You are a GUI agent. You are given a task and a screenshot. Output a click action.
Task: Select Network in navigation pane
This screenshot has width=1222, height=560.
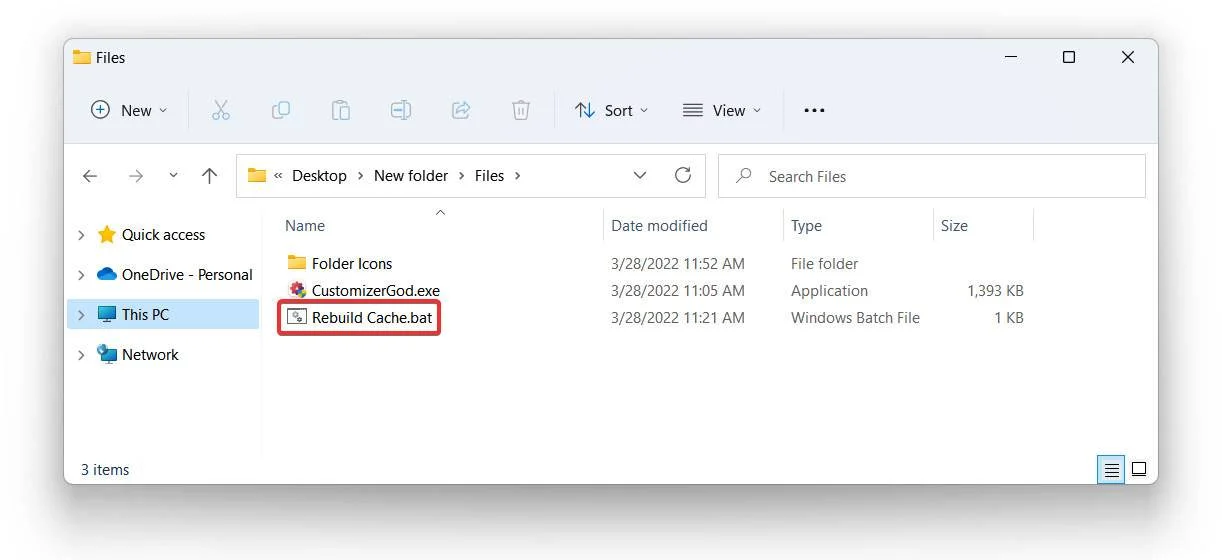coord(150,354)
